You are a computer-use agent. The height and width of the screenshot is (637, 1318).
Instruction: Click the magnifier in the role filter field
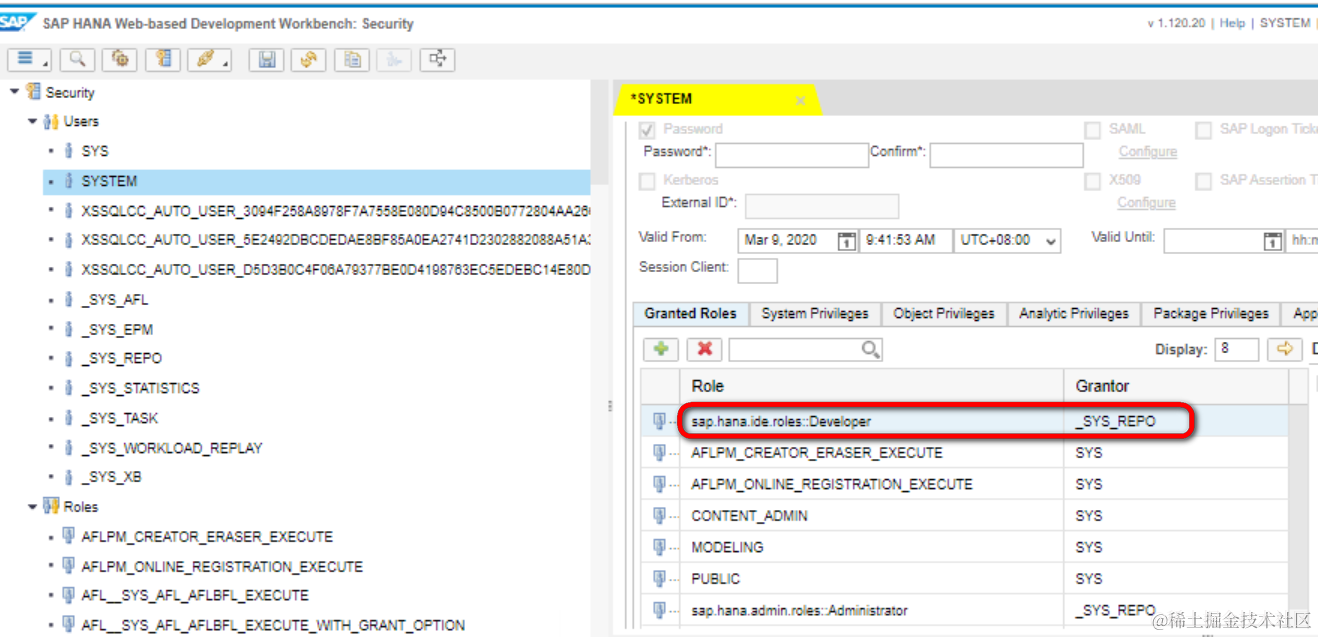click(870, 349)
